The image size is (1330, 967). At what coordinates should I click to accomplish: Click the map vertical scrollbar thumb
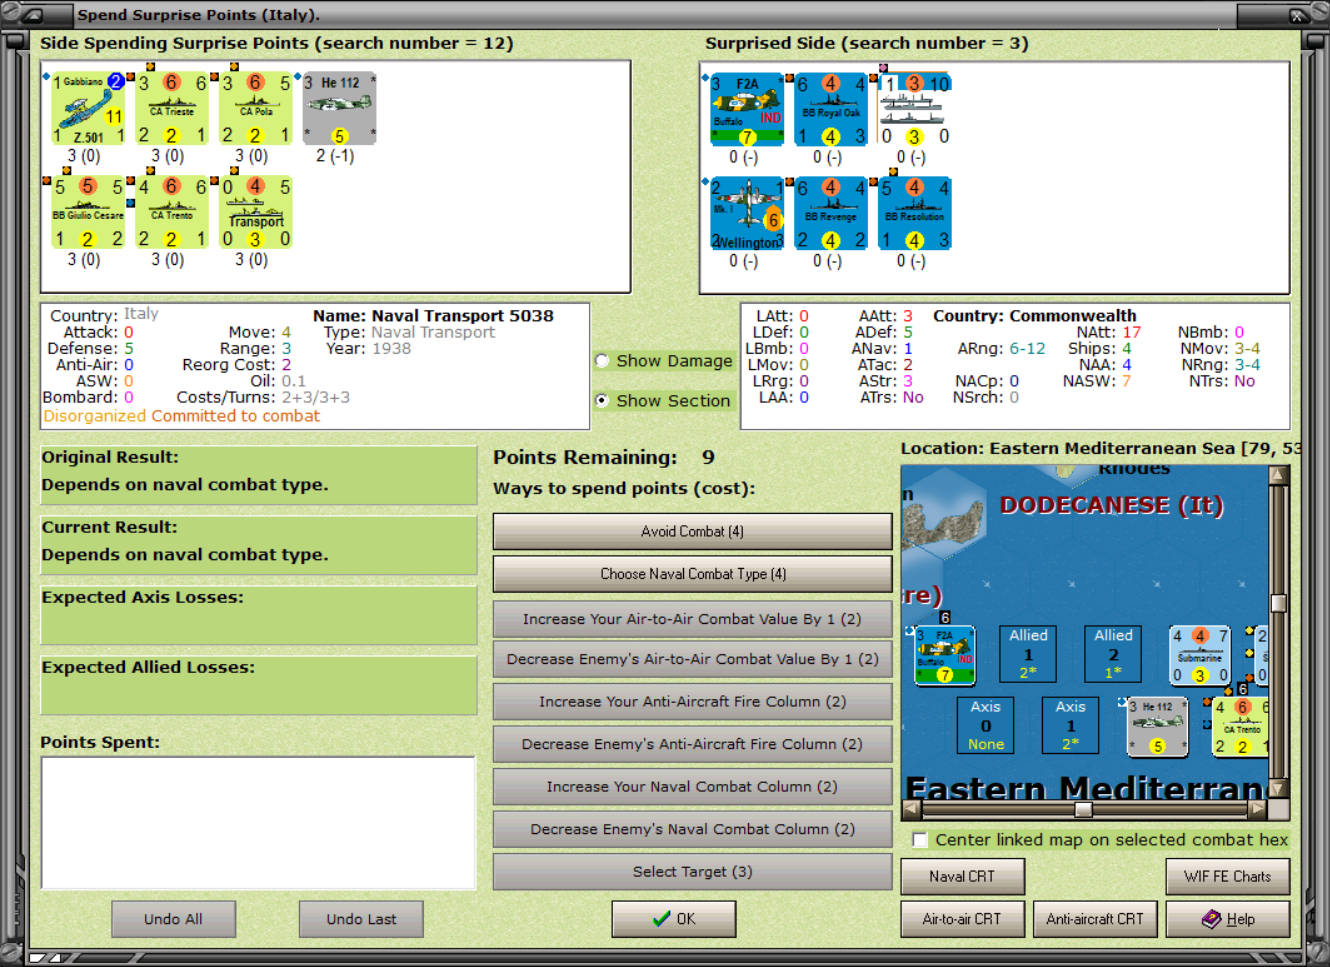click(1278, 603)
